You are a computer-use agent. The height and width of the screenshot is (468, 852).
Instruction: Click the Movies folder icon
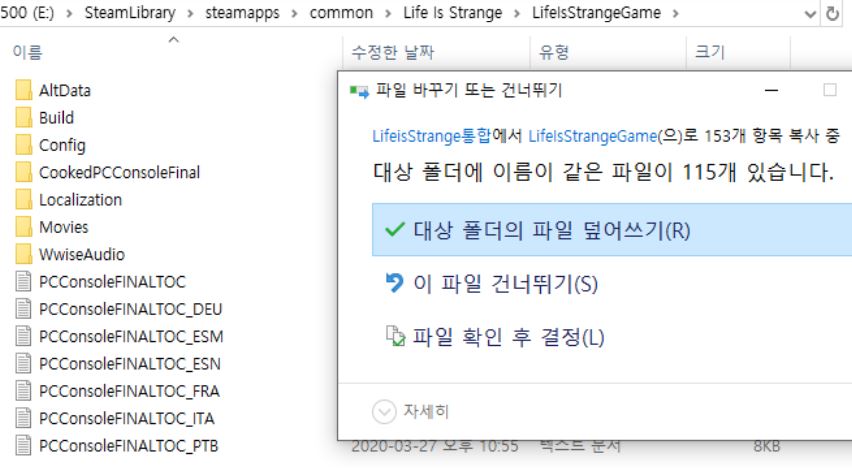pos(23,227)
